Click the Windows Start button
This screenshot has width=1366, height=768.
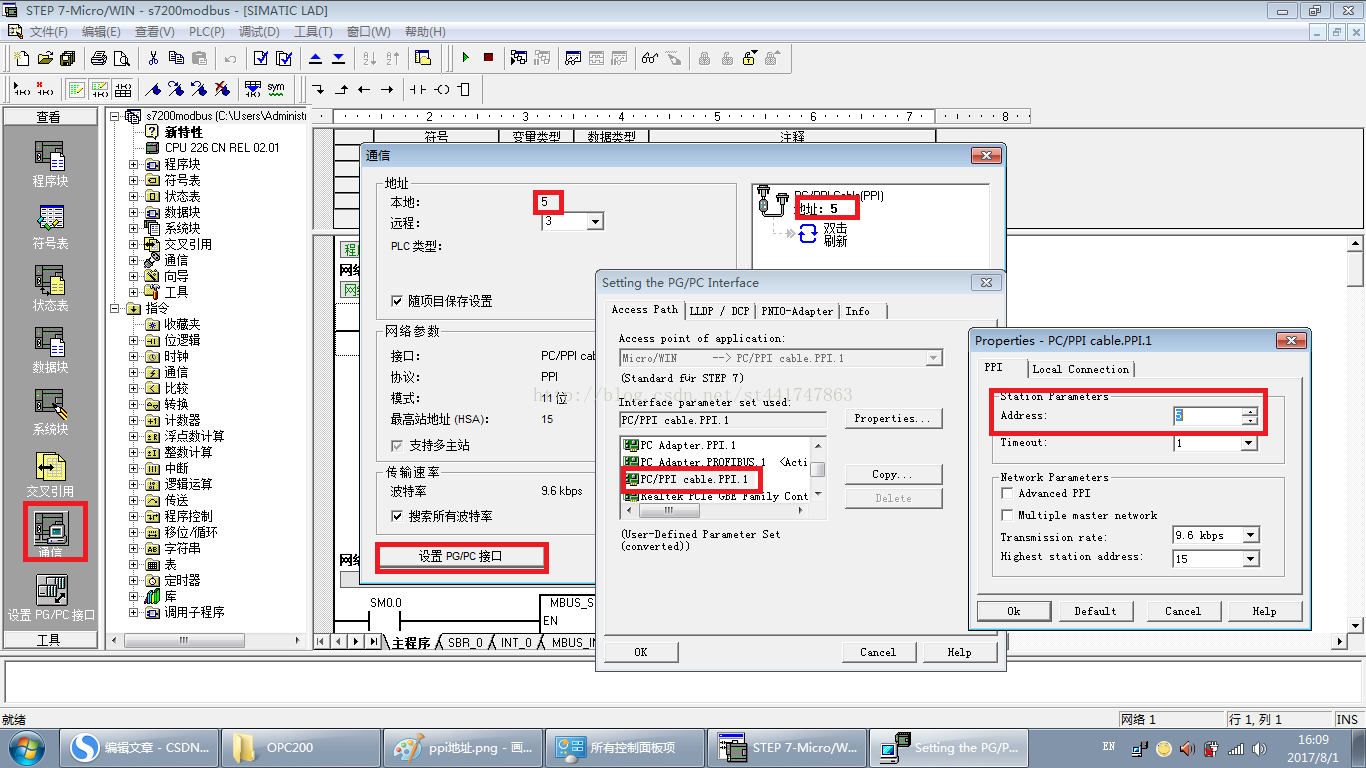tap(26, 747)
